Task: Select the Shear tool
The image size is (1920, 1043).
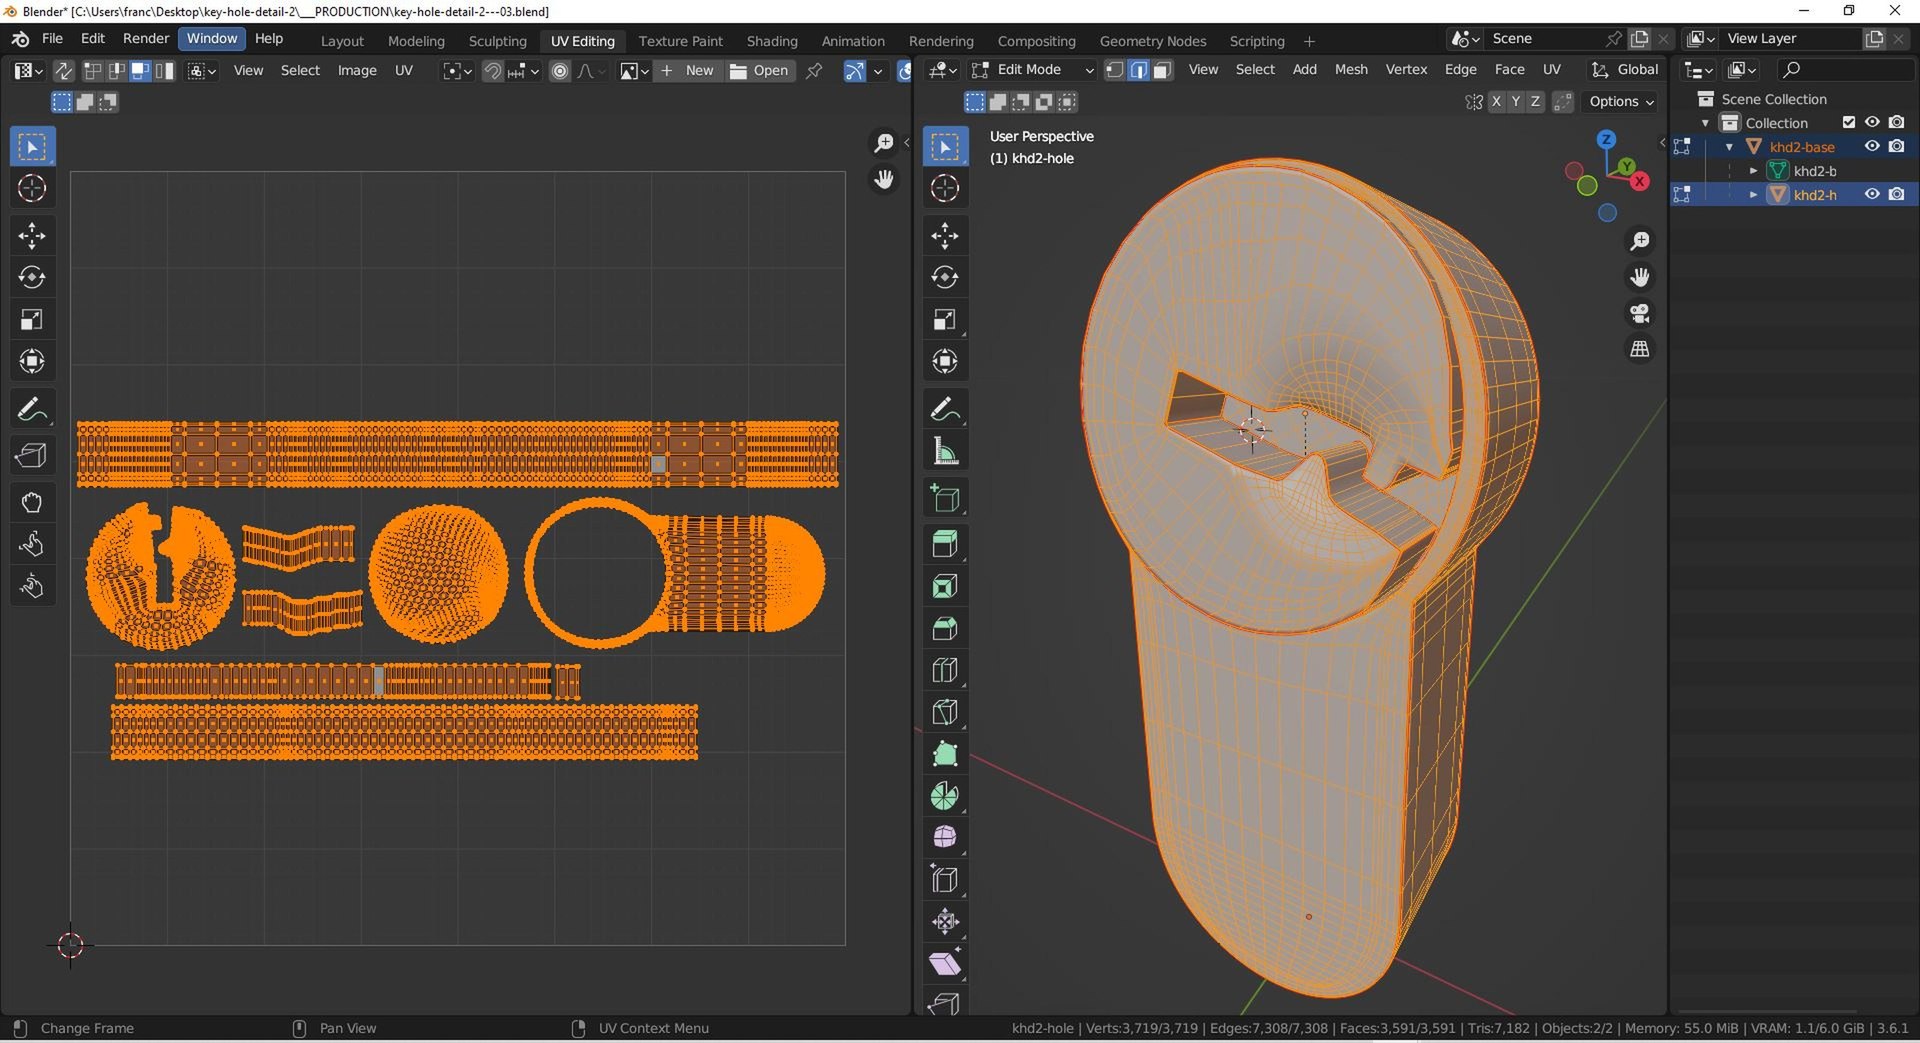Action: tap(945, 964)
